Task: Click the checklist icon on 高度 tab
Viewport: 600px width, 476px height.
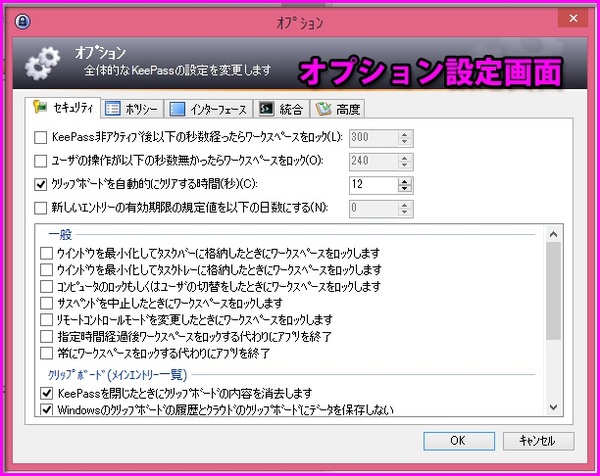Action: point(323,109)
